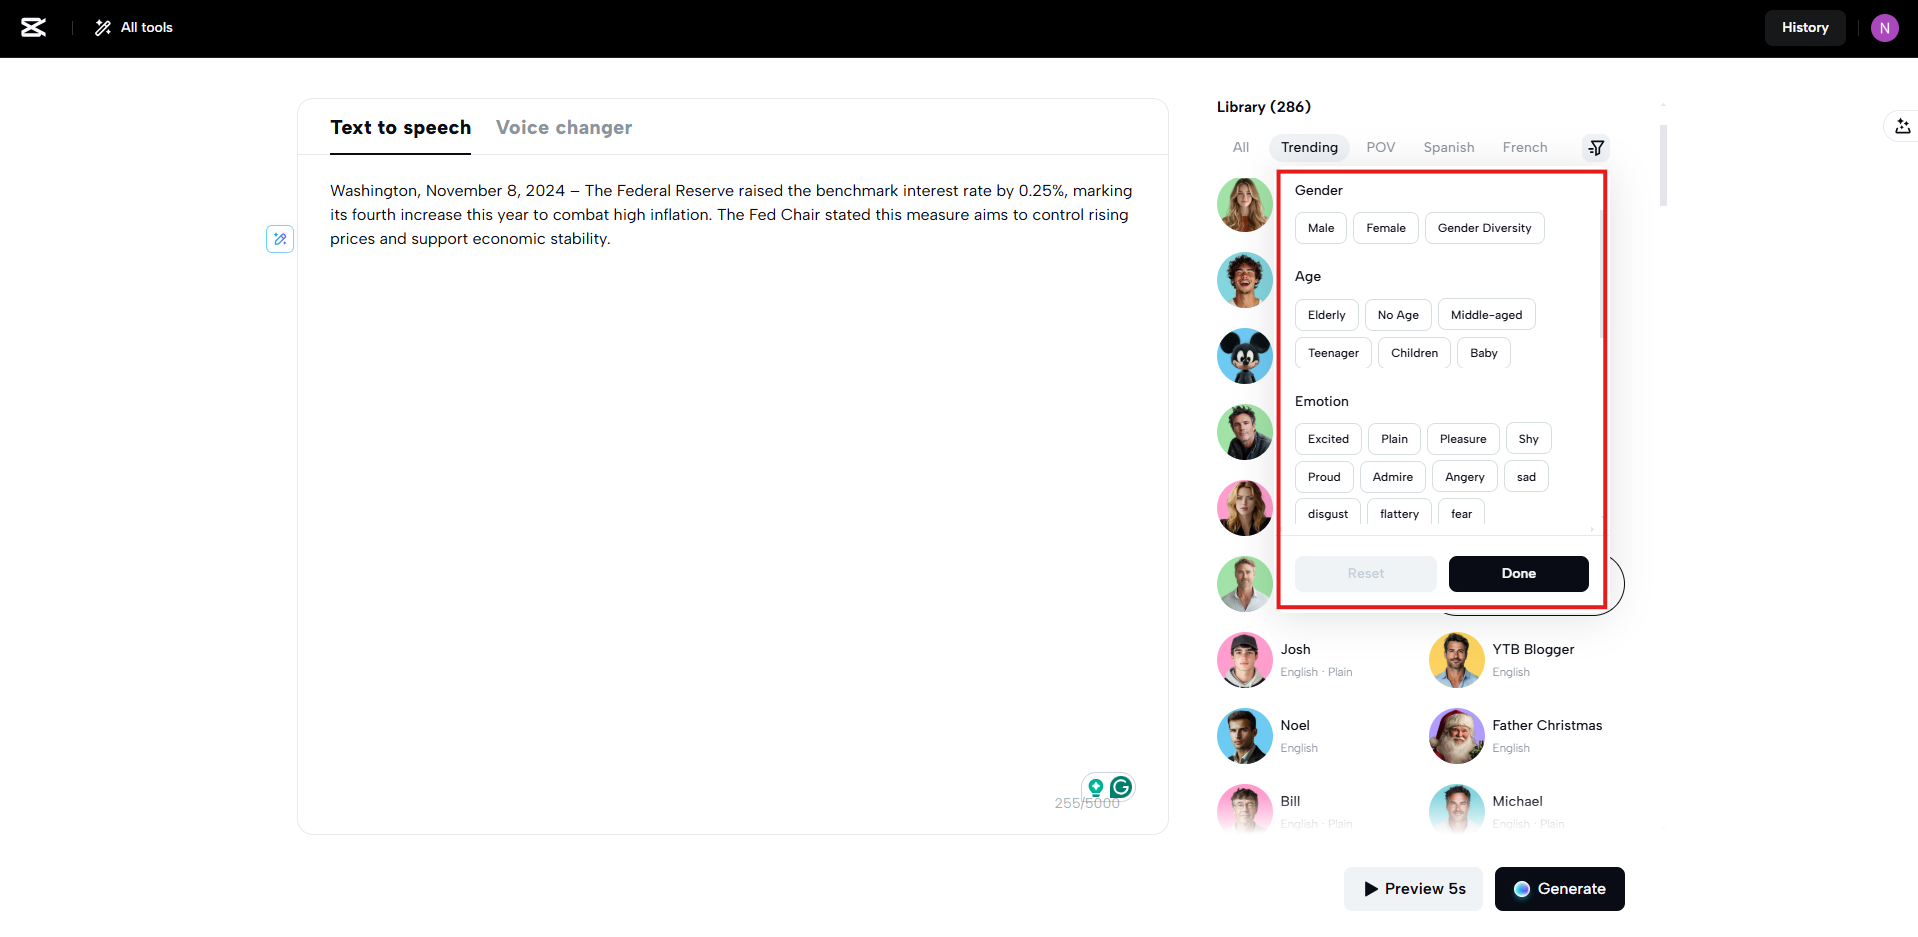Select the curly-haired laughing man voice avatar
Screen dimensions: 1918x937
coord(1245,280)
